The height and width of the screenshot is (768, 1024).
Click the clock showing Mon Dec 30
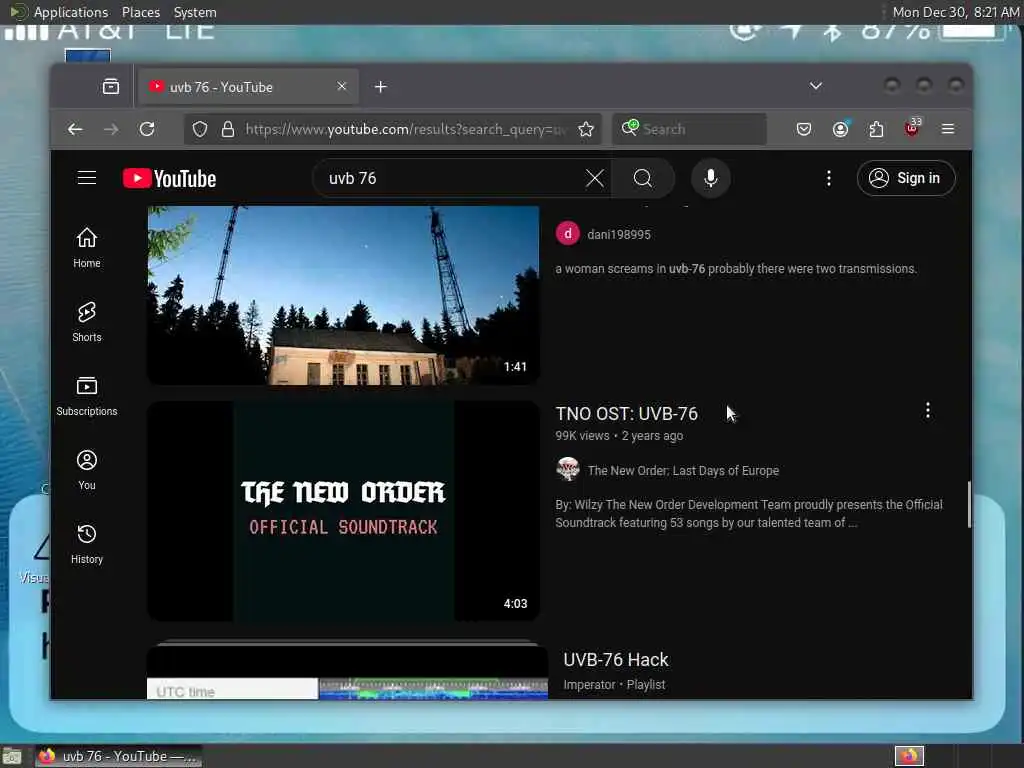point(955,12)
